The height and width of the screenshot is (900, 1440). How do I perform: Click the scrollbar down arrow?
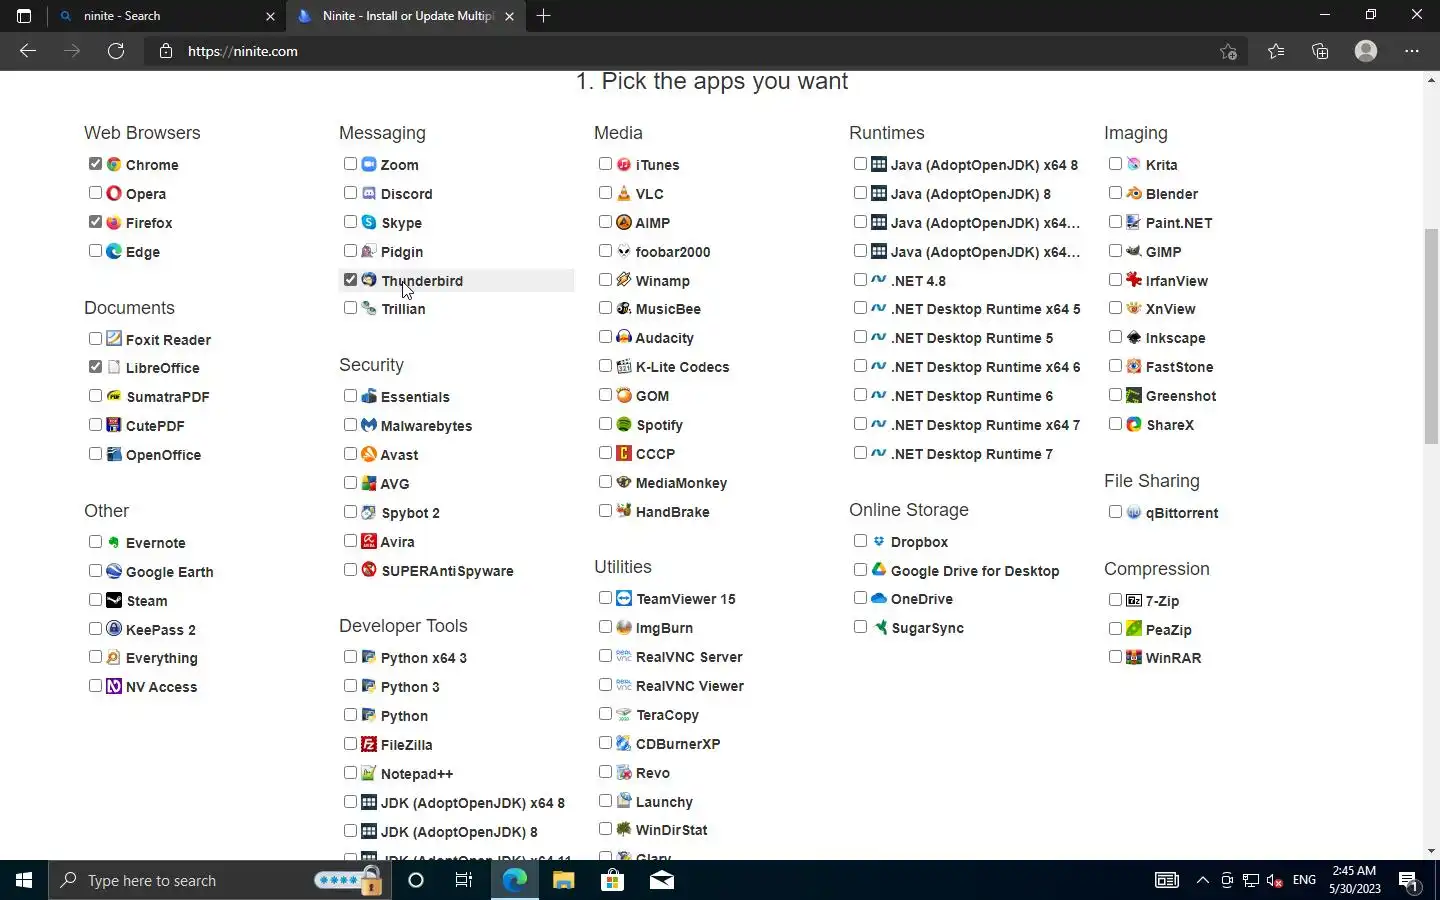pos(1431,851)
